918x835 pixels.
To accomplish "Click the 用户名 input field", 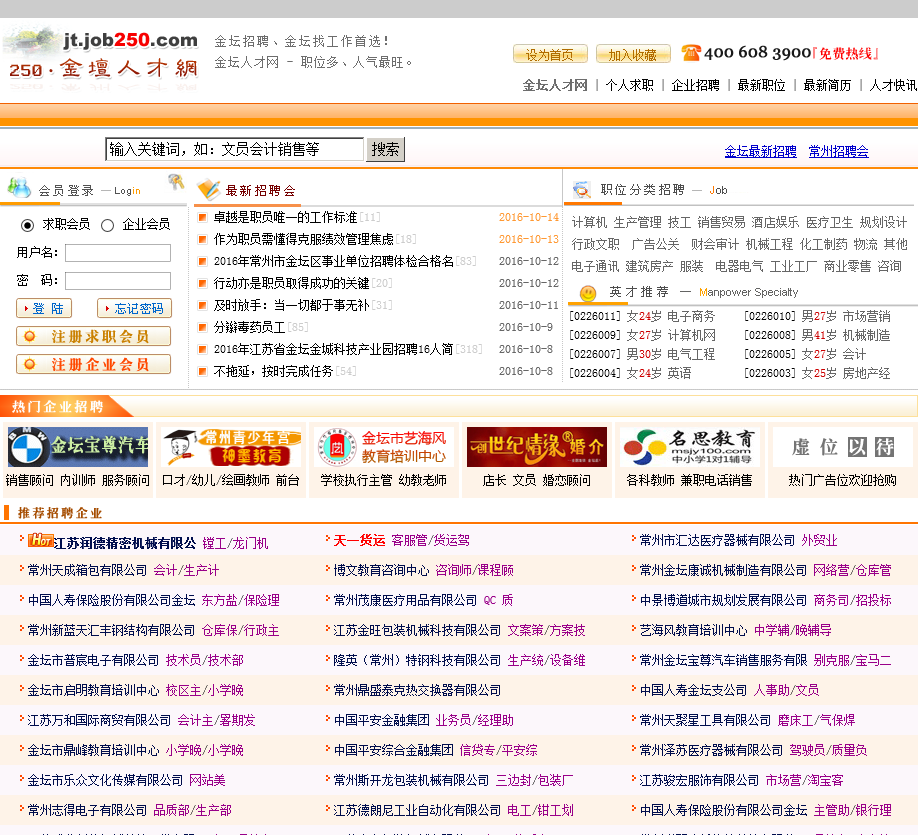I will point(118,253).
